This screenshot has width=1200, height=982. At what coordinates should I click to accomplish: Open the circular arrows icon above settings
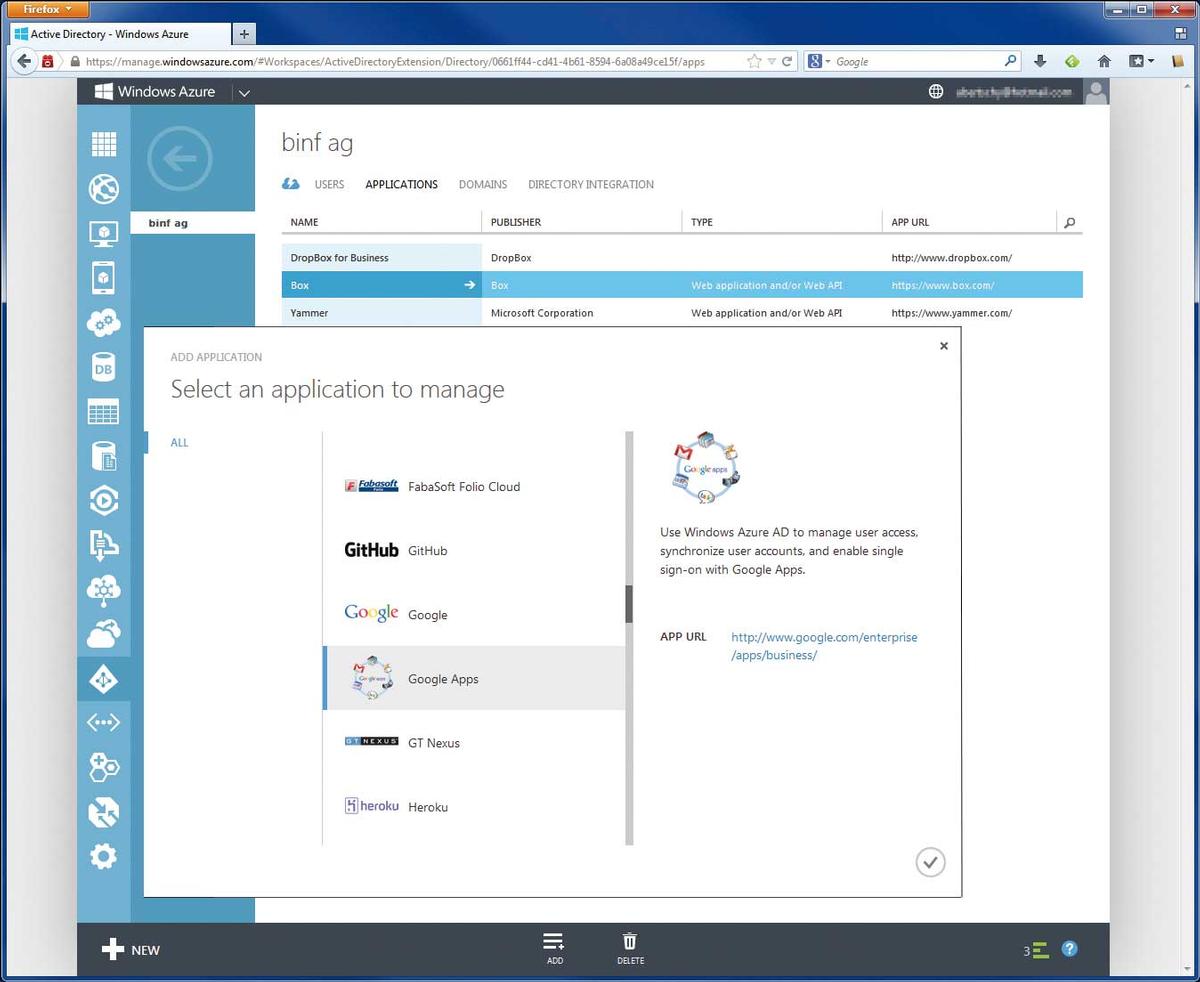[104, 811]
